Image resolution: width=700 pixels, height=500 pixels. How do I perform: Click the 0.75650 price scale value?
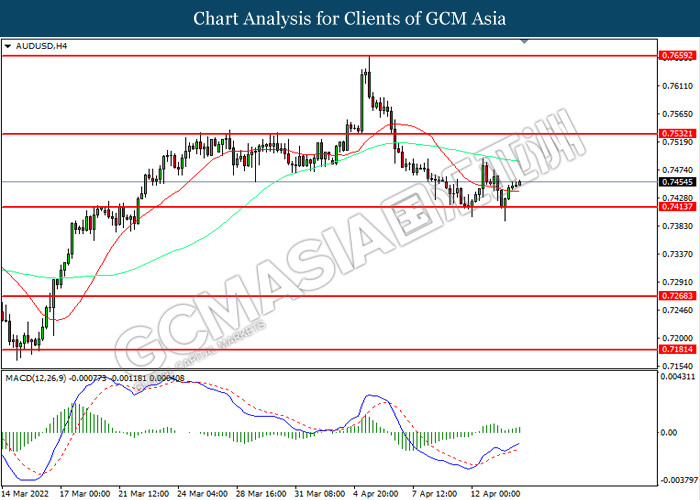coord(677,114)
